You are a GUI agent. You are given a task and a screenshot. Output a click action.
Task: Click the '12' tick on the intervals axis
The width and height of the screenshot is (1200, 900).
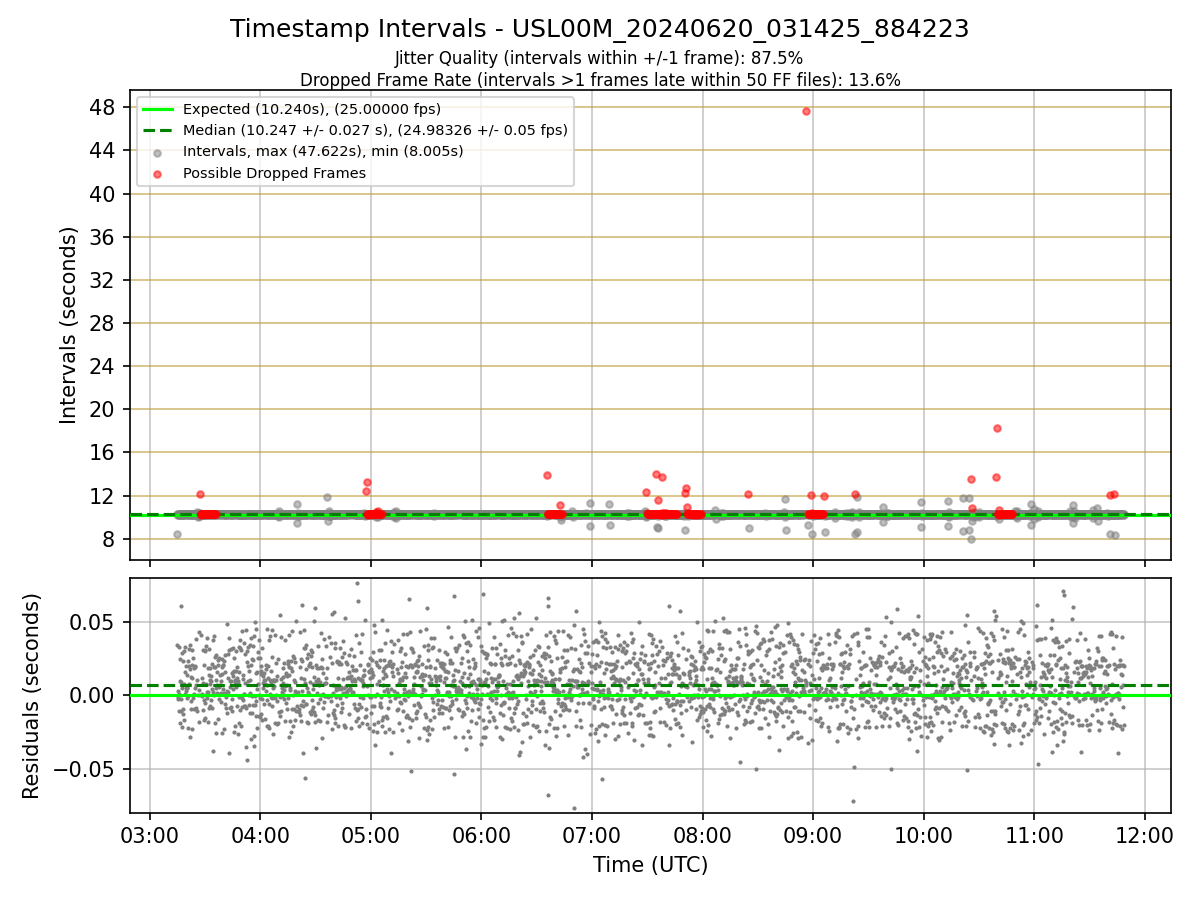tap(103, 496)
